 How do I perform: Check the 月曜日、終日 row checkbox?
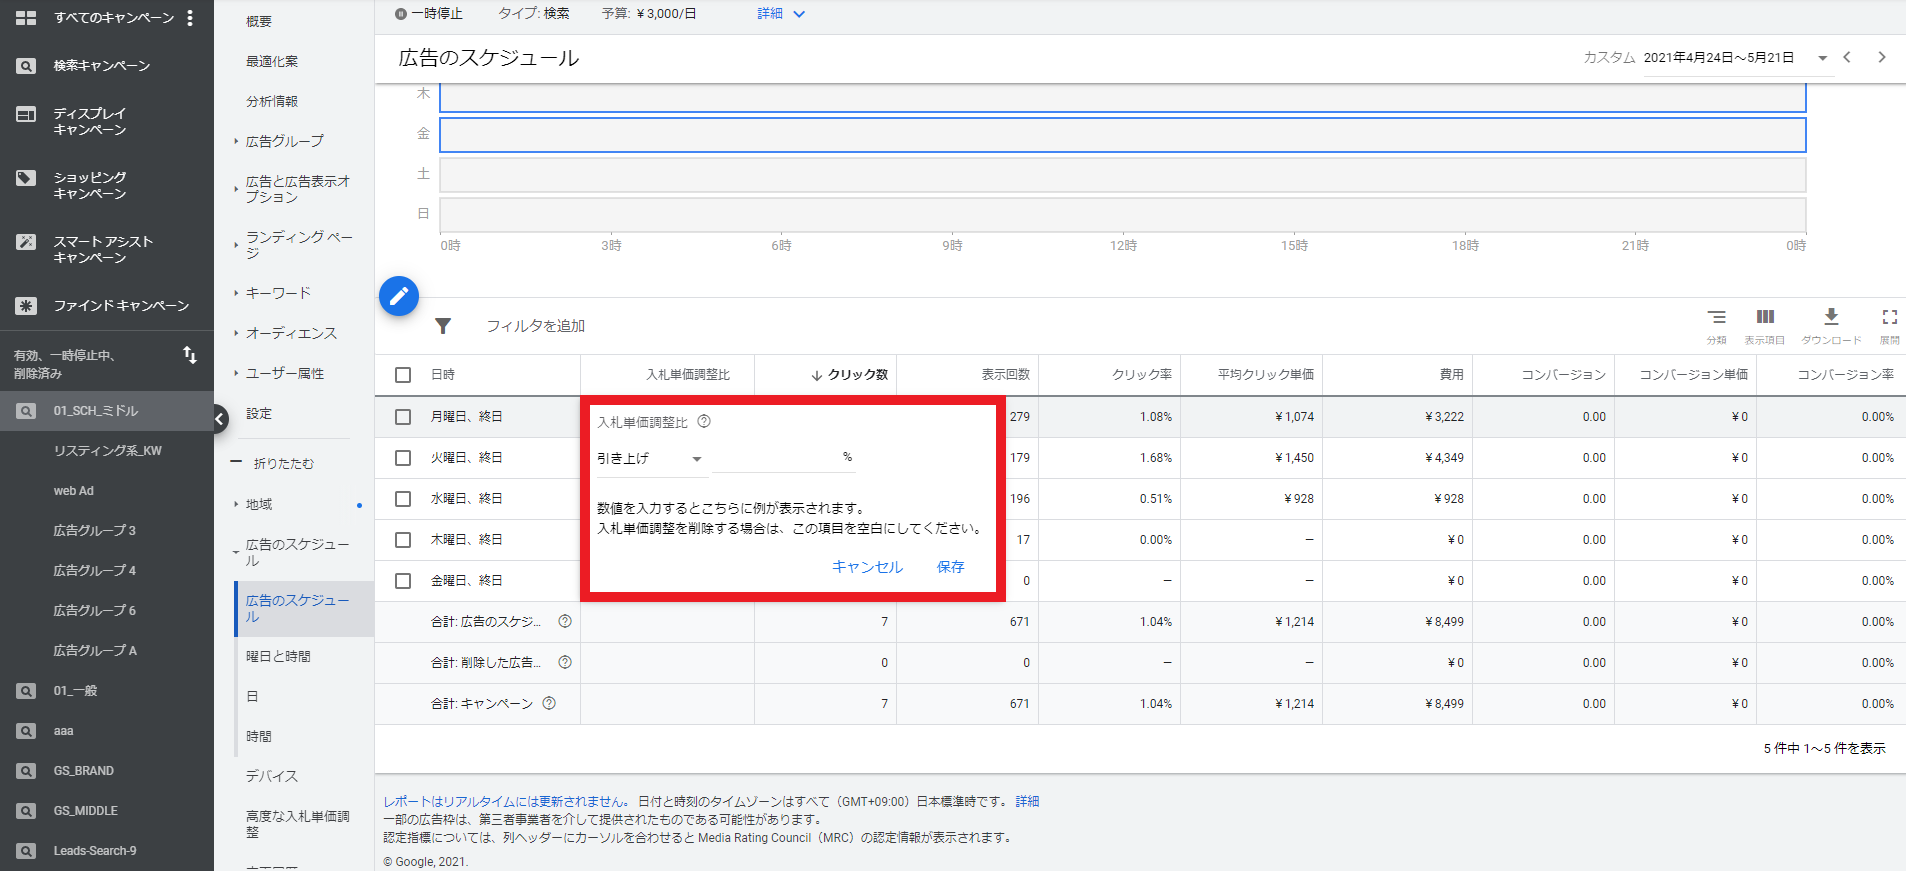tap(403, 417)
